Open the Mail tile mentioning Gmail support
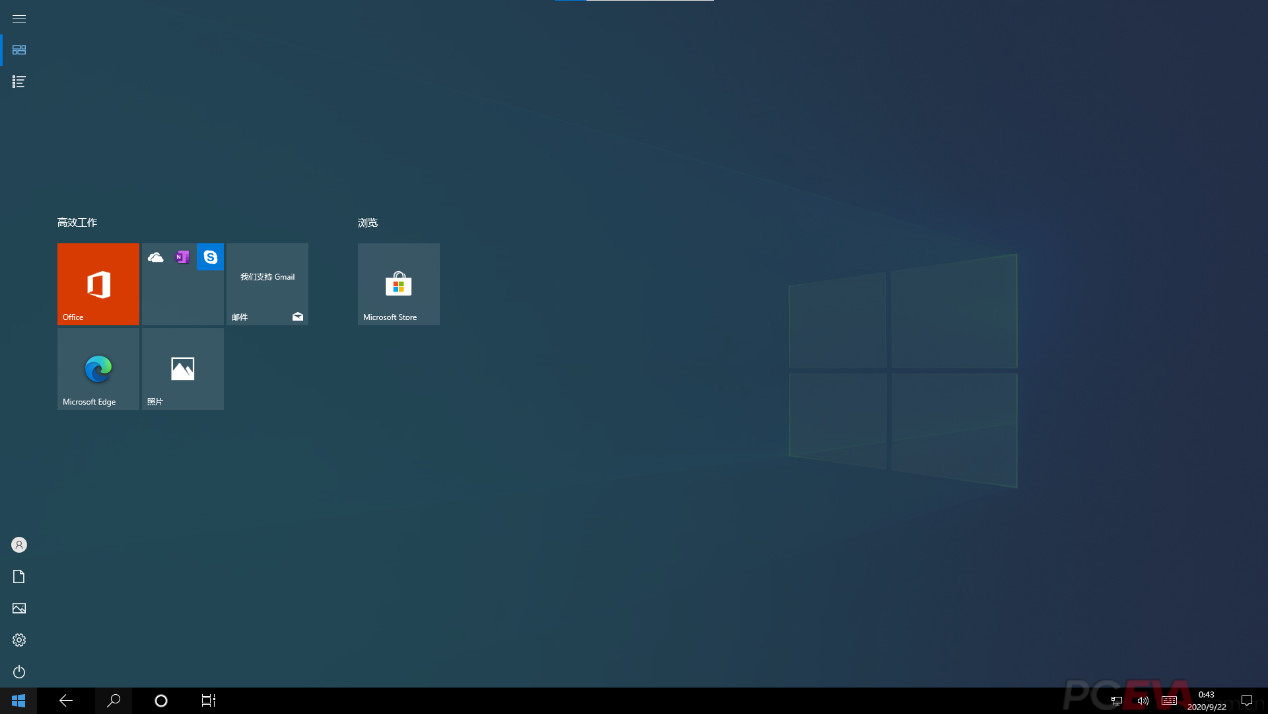This screenshot has height=714, width=1268. point(267,284)
